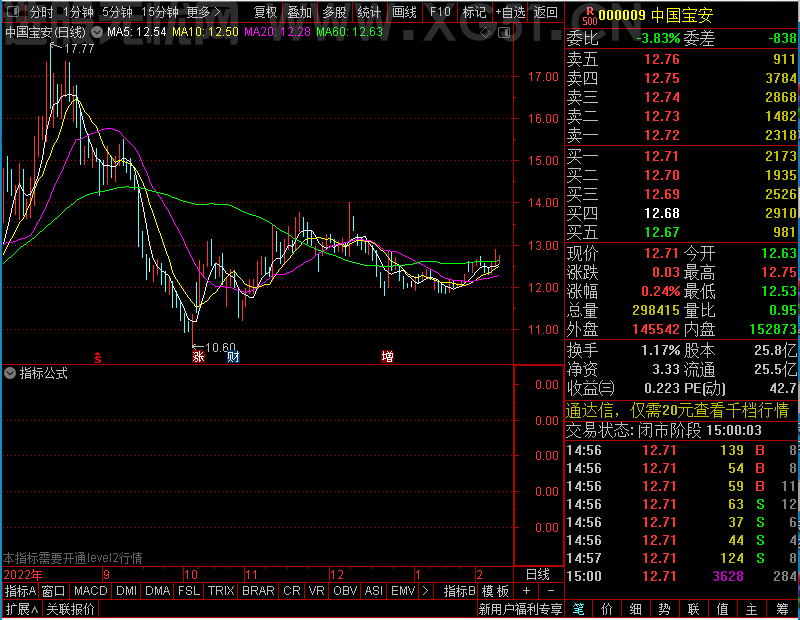Select 笔 tick tab

(x=579, y=609)
